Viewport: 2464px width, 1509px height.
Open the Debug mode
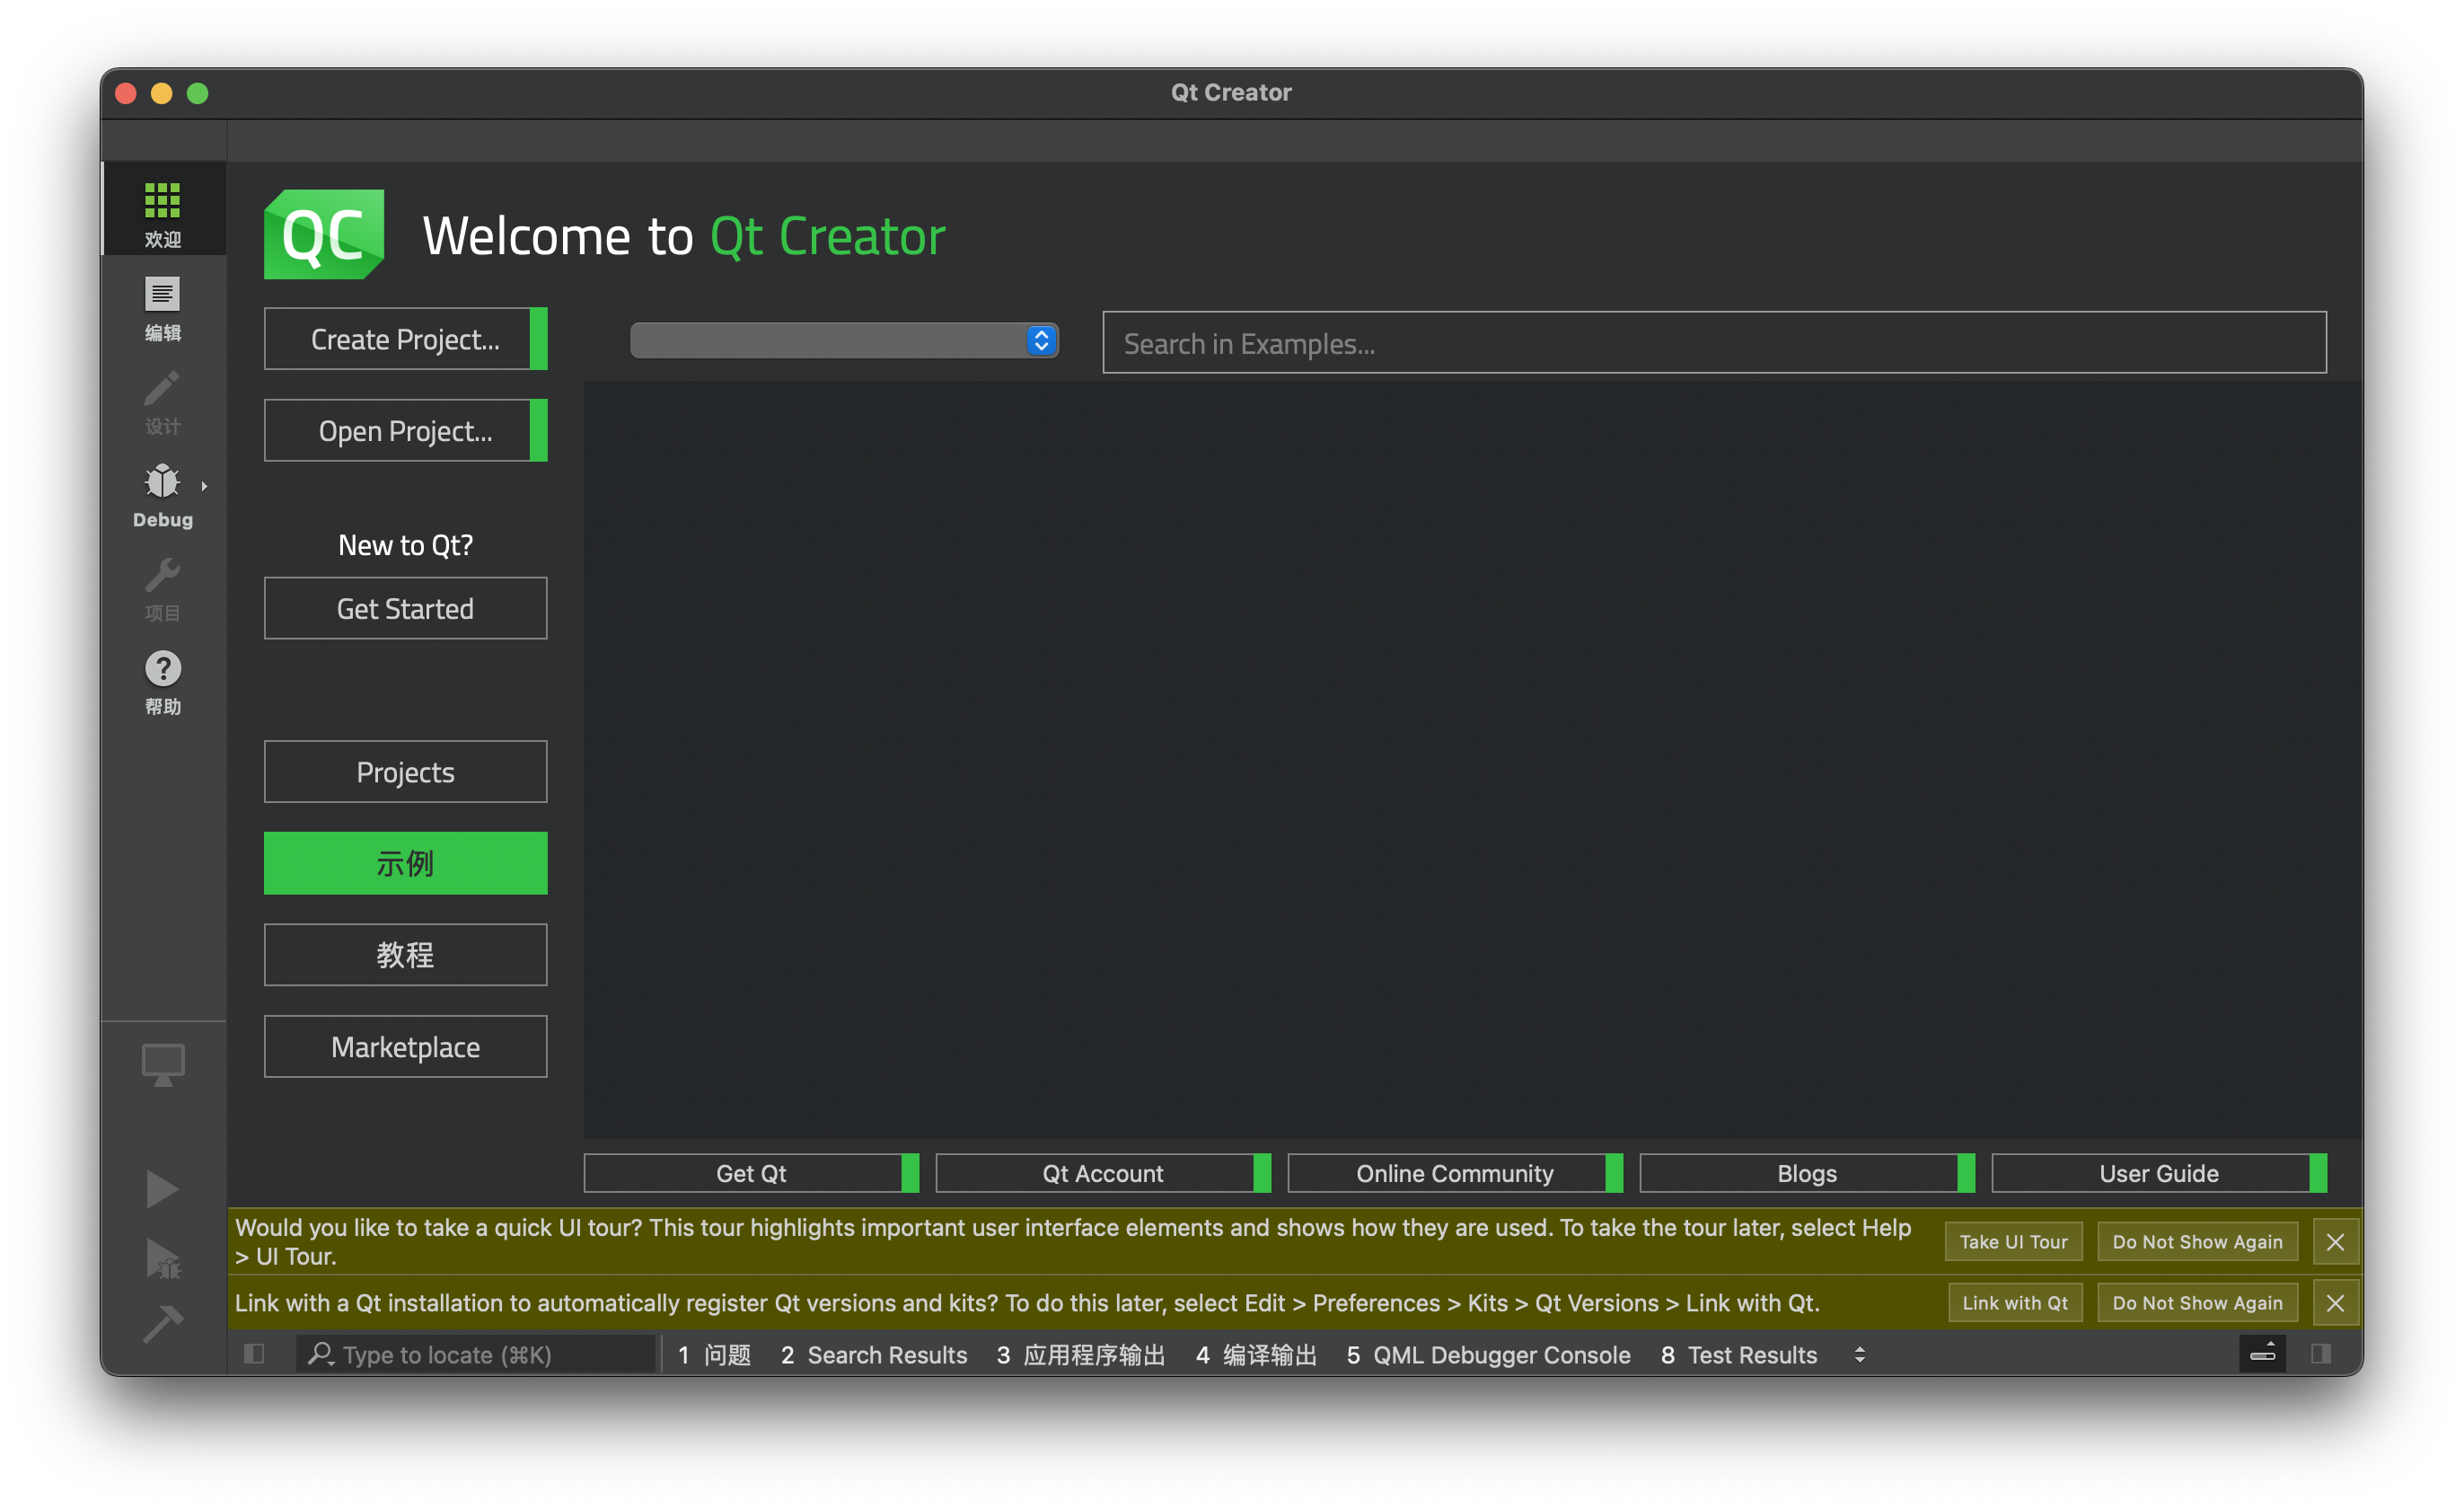(163, 495)
